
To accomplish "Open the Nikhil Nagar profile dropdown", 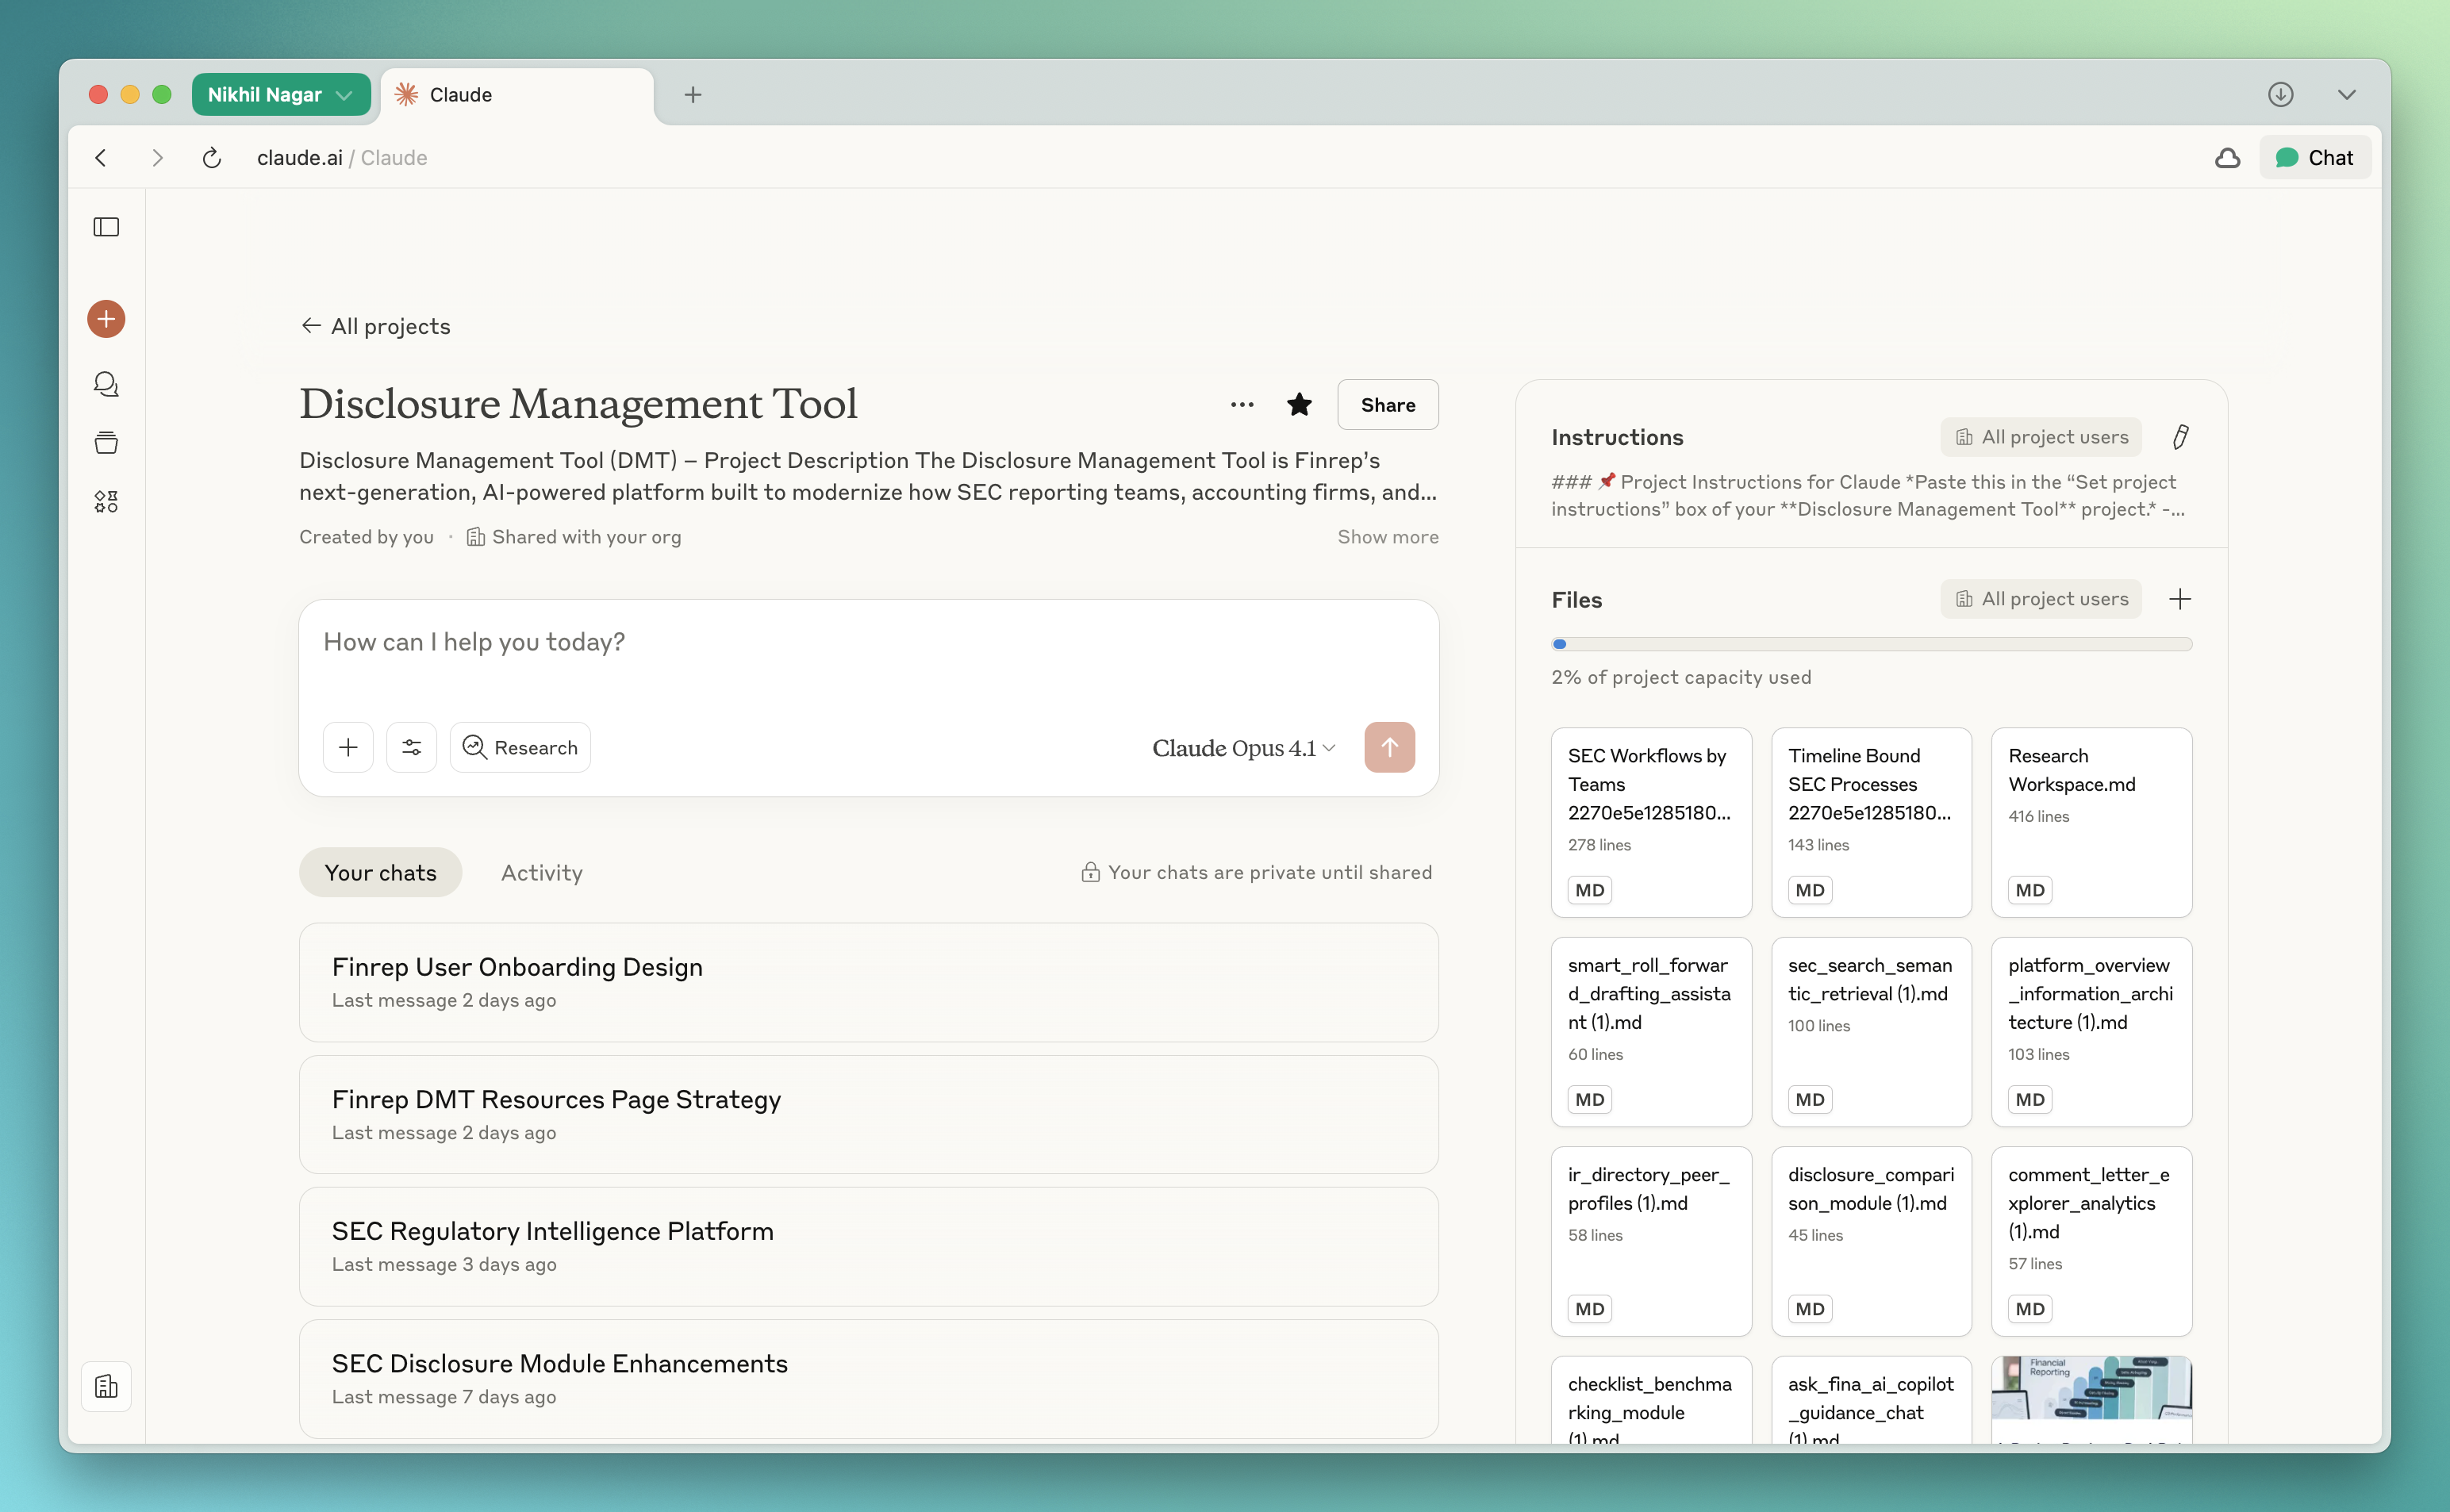I will click(x=280, y=94).
